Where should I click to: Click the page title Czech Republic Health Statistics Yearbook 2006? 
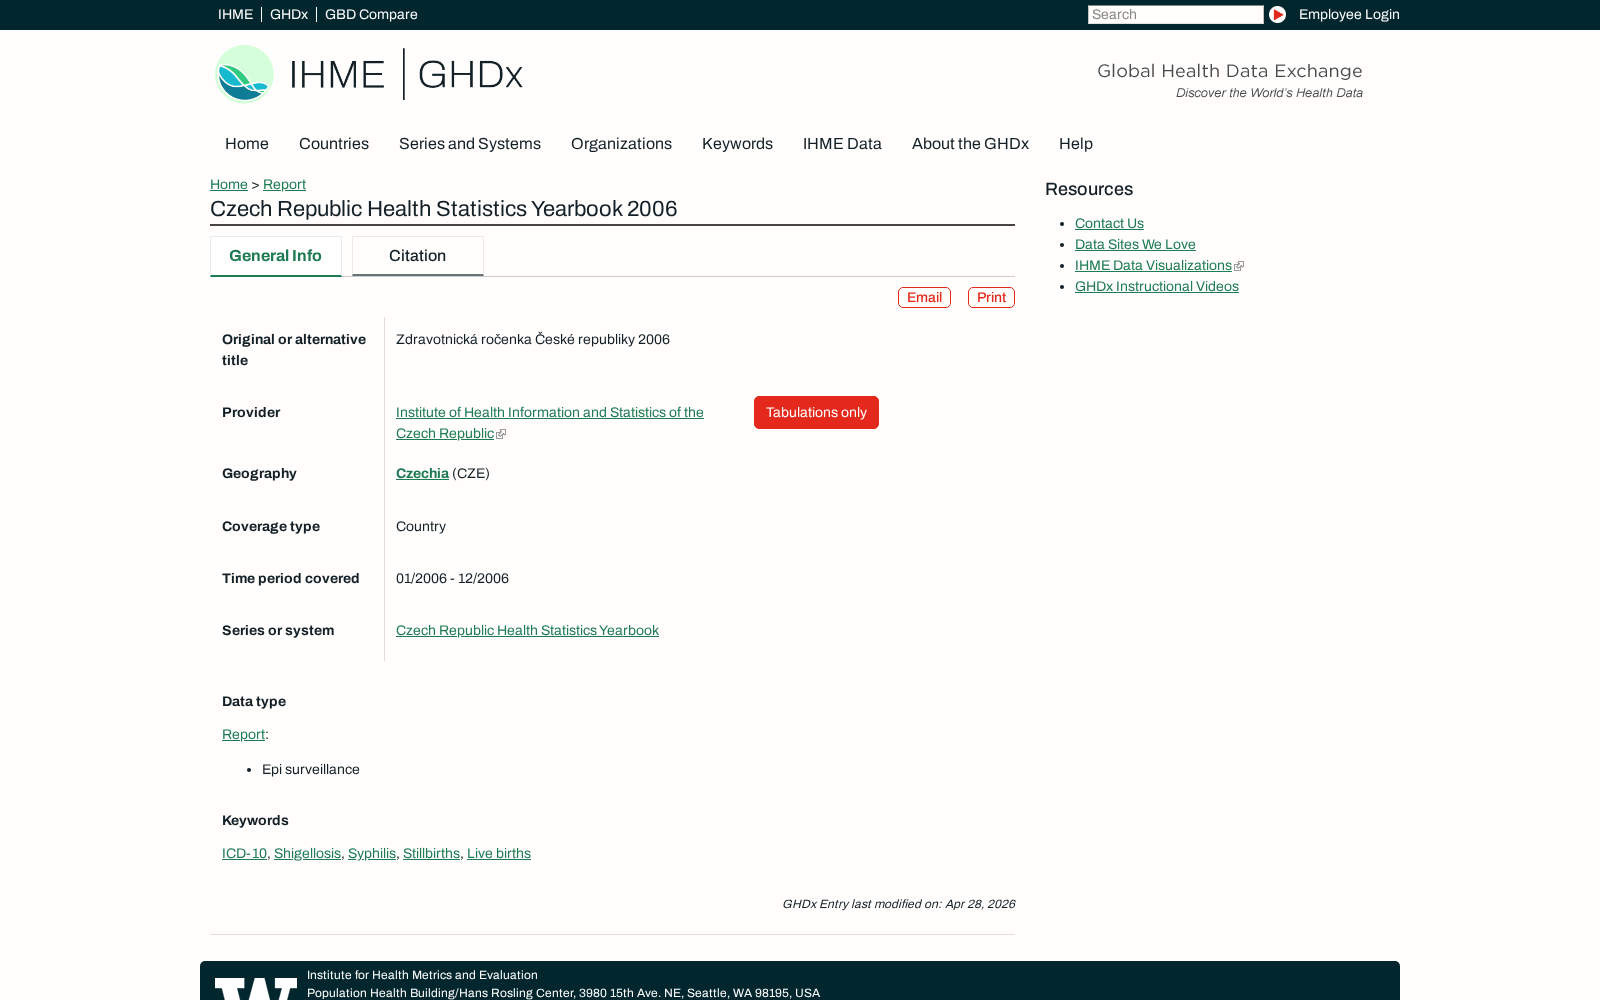pos(444,209)
